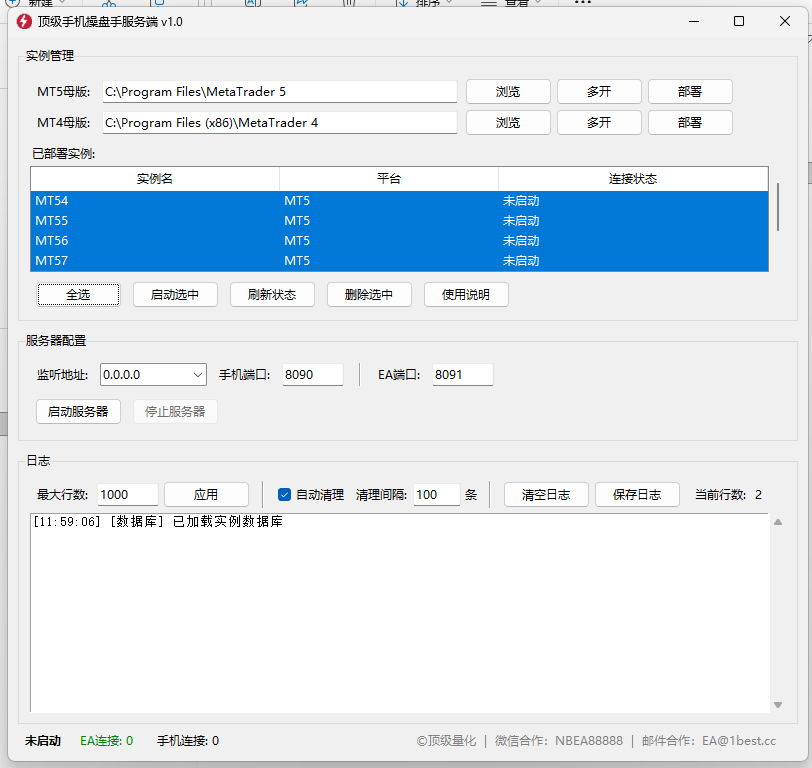Click 部署 button for MT4母版
812x768 pixels.
pyautogui.click(x=690, y=123)
